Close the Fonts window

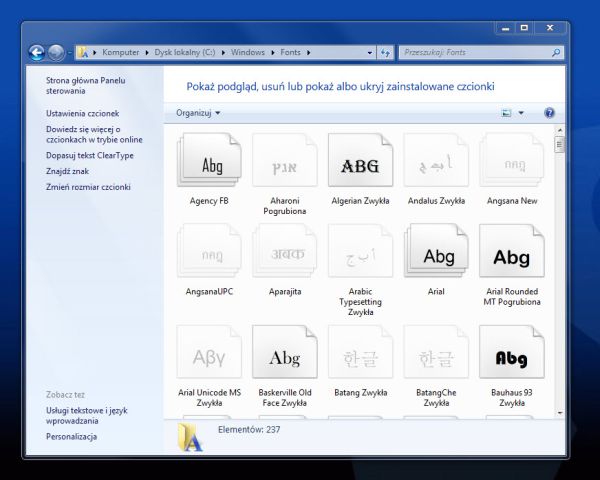550,28
